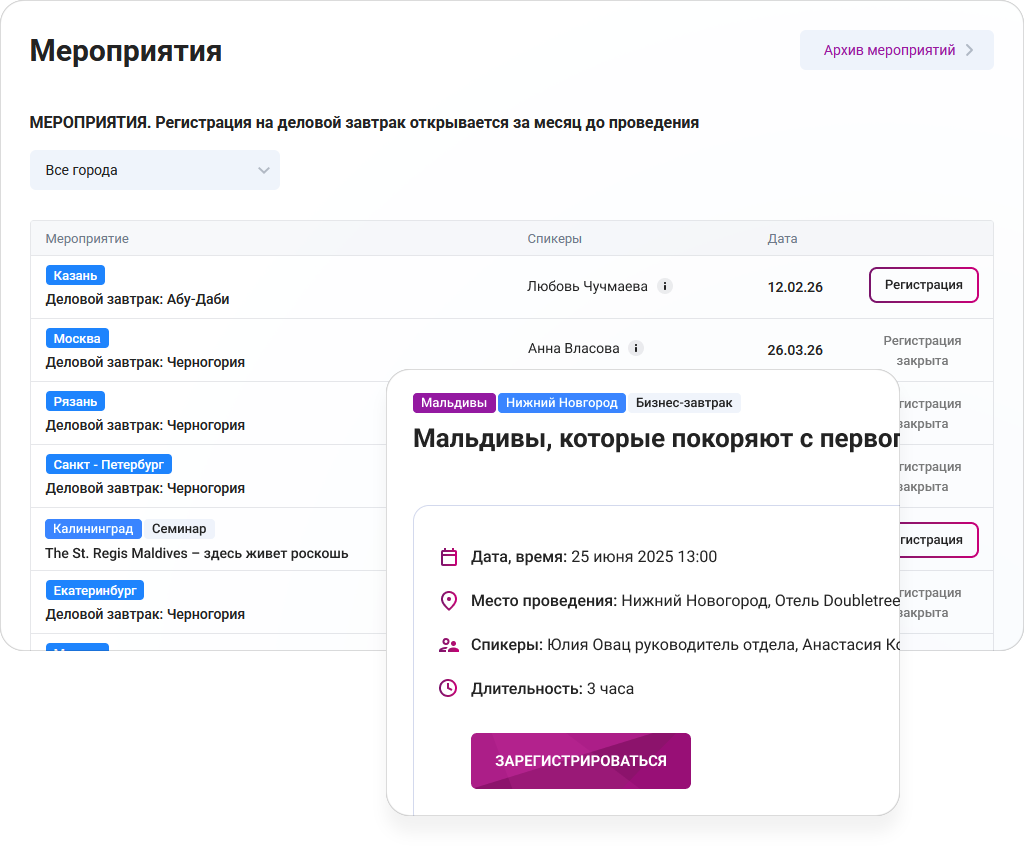Click the chevron in the cities filter
Viewport: 1024px width, 846px height.
pyautogui.click(x=264, y=170)
